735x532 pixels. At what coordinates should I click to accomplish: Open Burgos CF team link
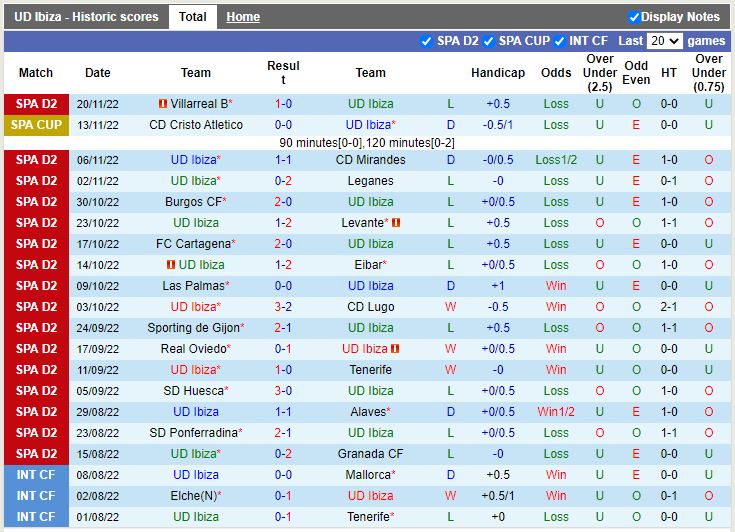[x=193, y=202]
